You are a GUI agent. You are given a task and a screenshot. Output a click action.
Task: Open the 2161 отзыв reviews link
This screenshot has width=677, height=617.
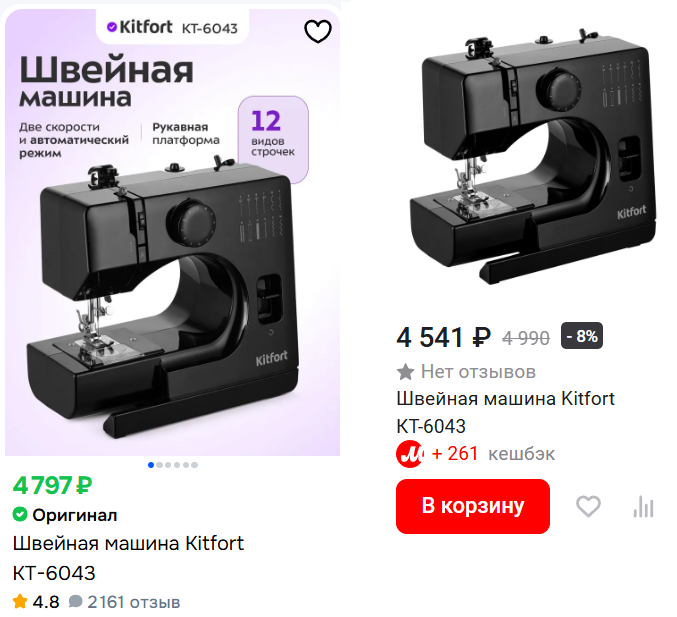[x=133, y=602]
